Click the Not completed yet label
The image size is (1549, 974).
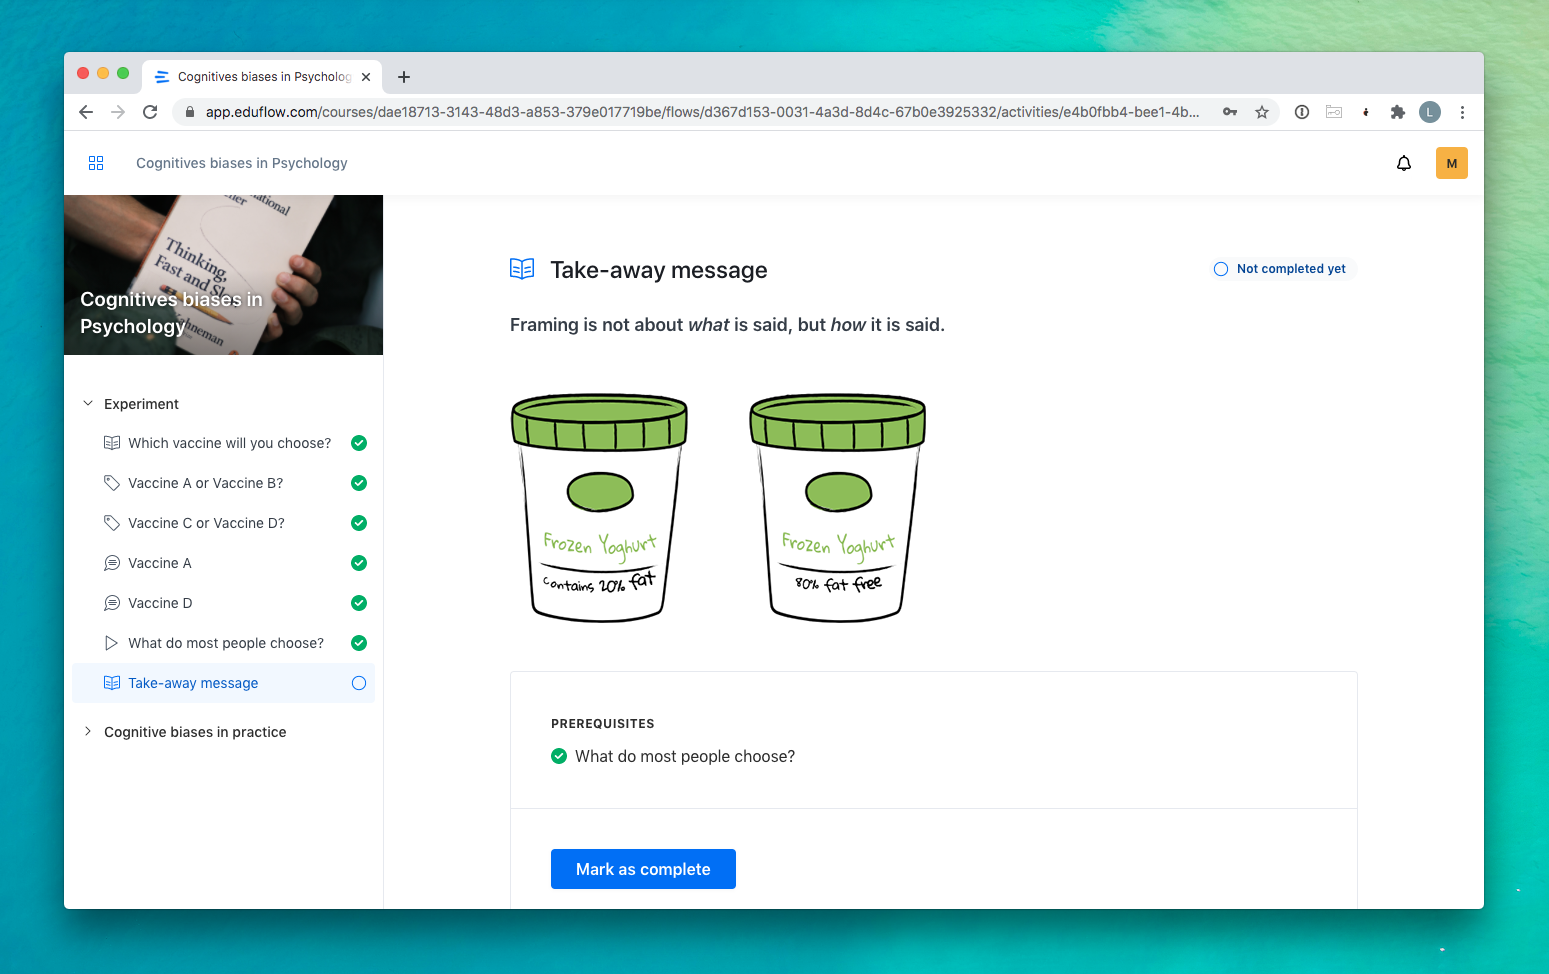point(1291,269)
